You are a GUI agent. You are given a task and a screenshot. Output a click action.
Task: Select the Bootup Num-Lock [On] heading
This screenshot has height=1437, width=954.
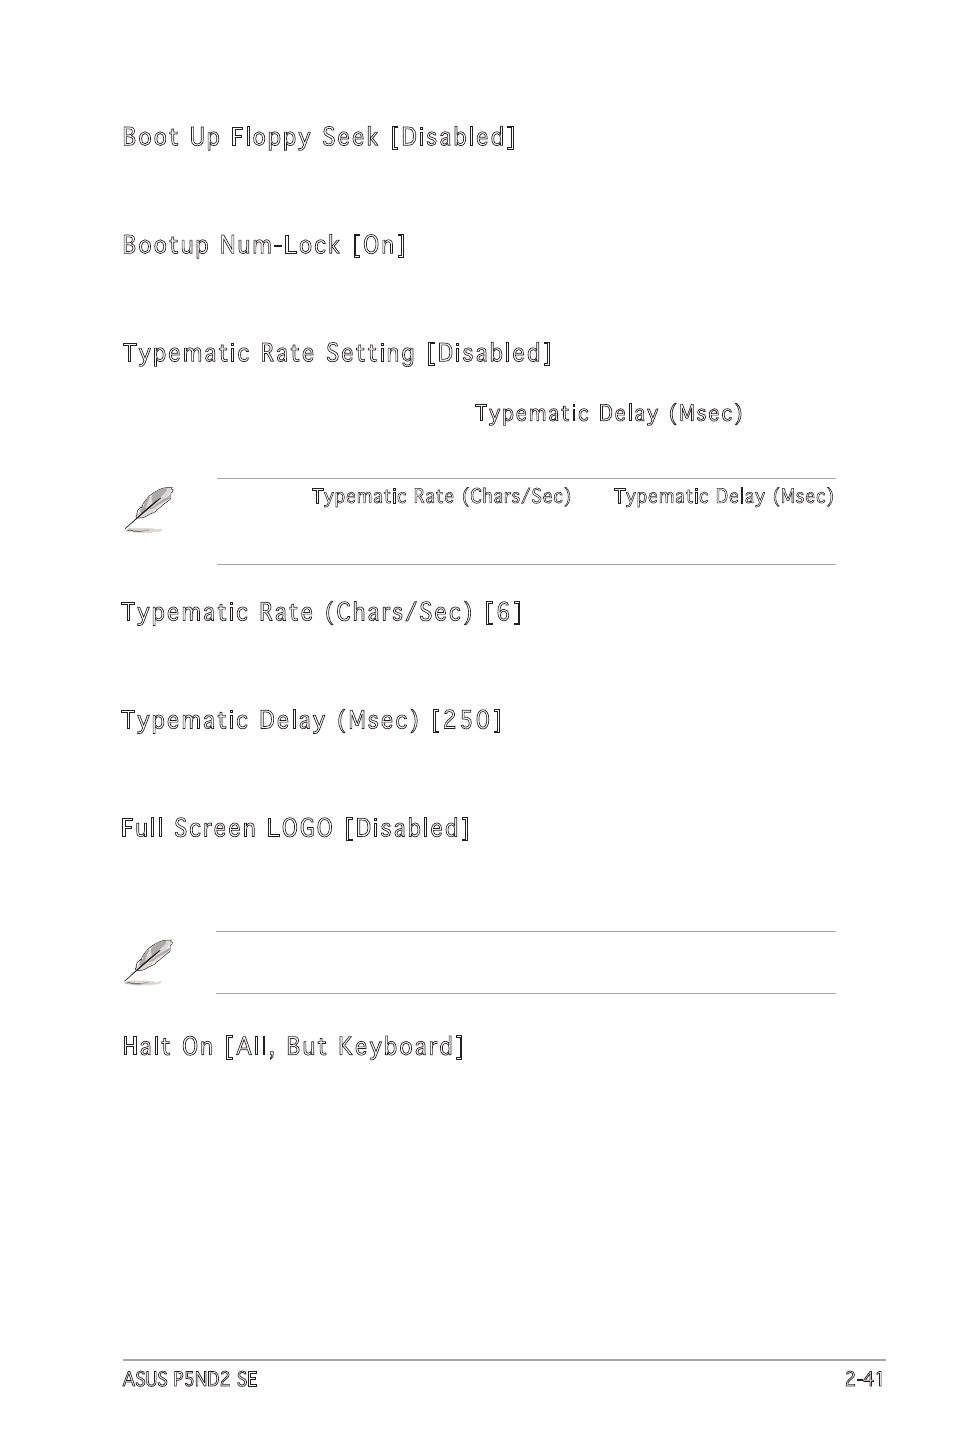click(x=264, y=245)
